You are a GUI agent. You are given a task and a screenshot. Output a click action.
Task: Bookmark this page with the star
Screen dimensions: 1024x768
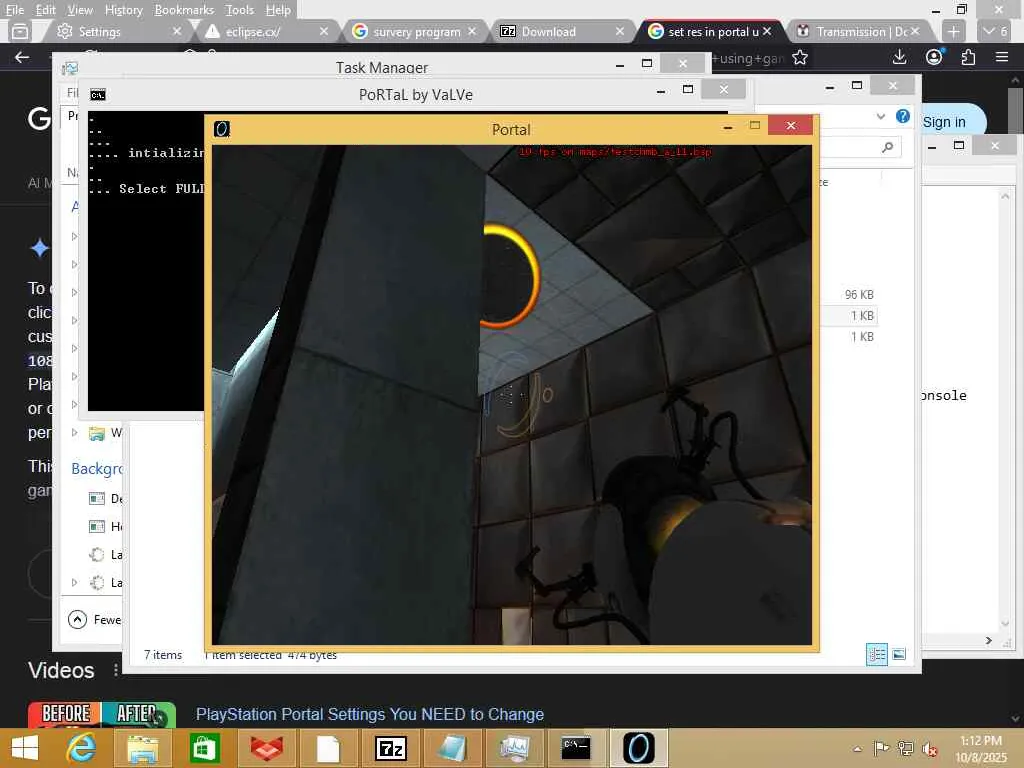pyautogui.click(x=800, y=57)
